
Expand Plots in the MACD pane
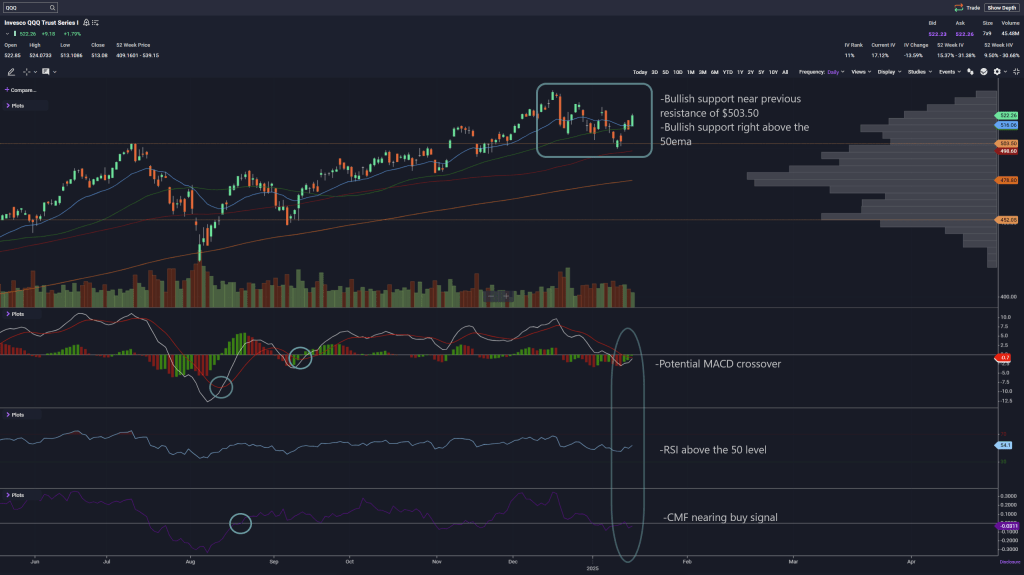point(16,314)
